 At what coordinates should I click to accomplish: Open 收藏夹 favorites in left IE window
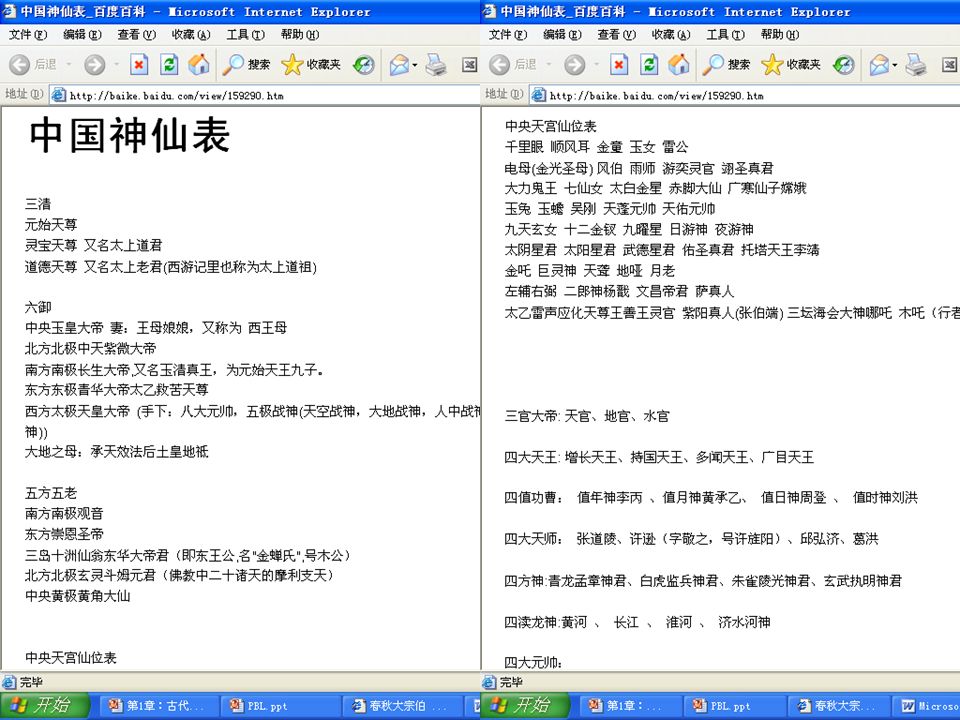click(310, 64)
